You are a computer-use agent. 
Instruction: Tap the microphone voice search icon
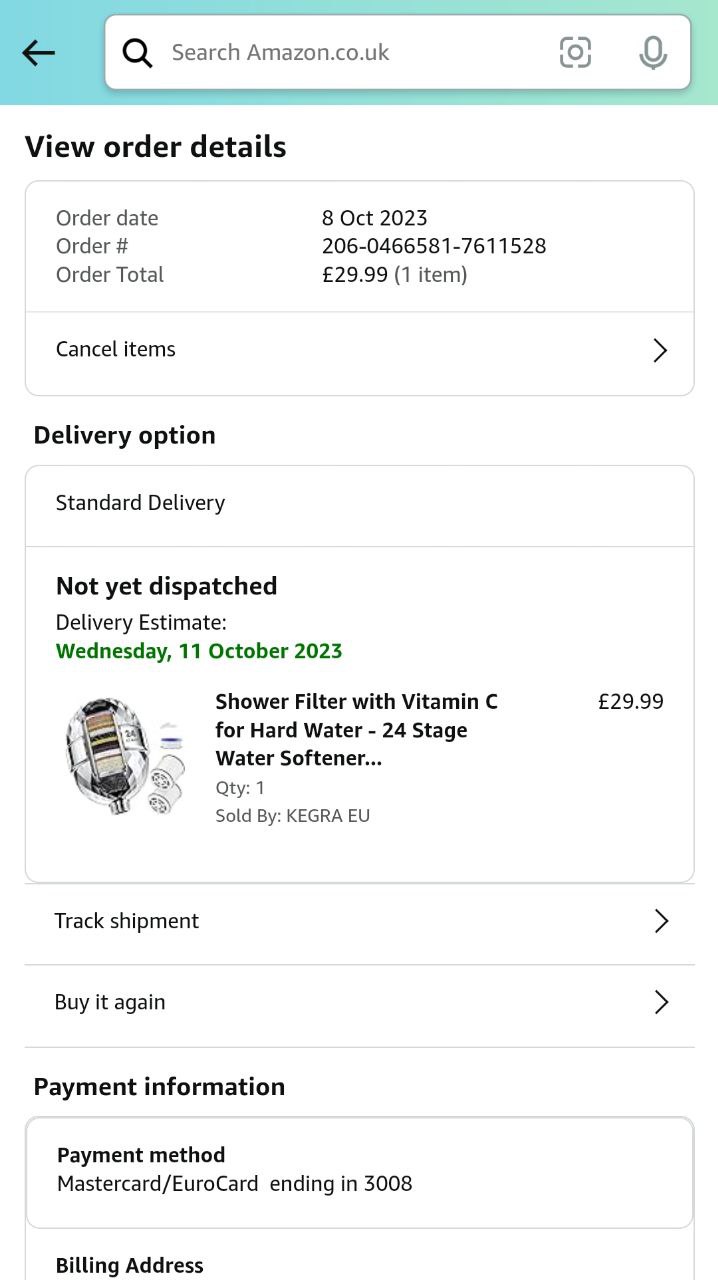point(652,53)
